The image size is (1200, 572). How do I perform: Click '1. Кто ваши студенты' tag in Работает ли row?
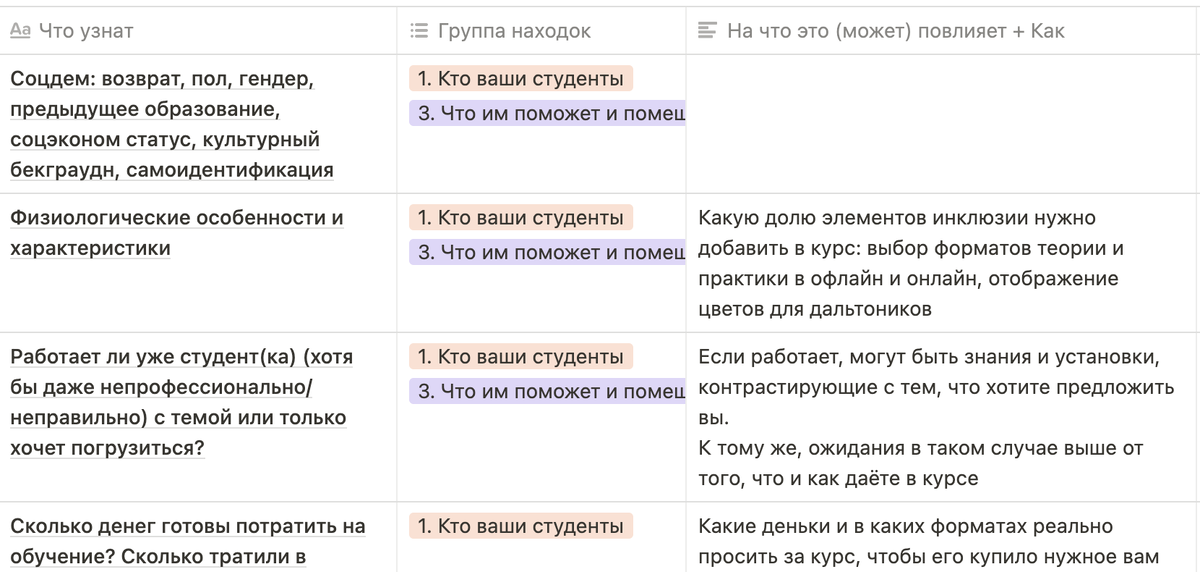(521, 357)
